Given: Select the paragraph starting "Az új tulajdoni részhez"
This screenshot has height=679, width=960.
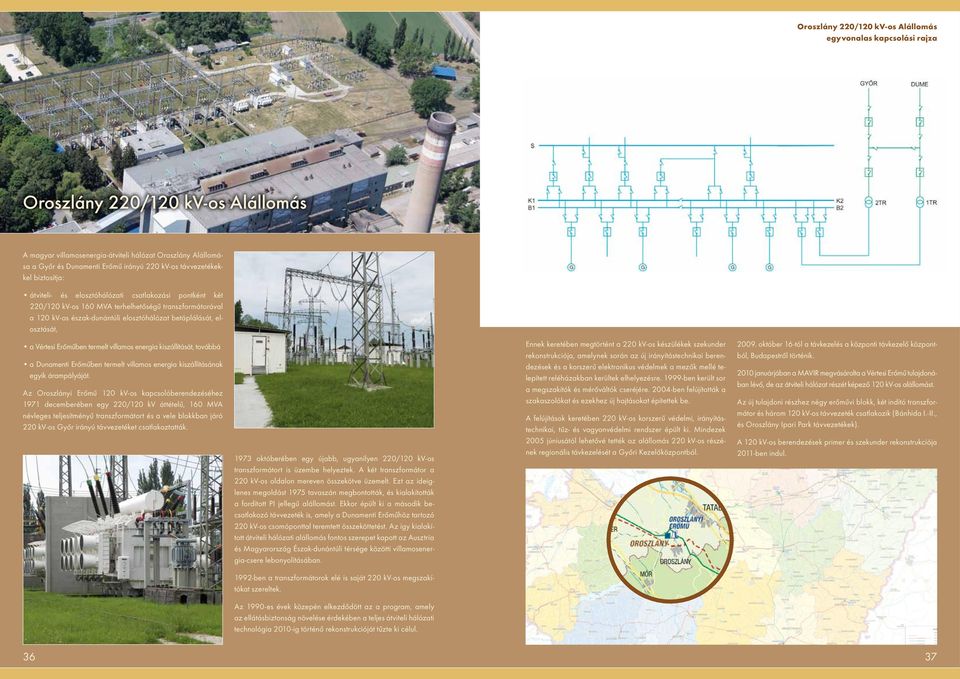Looking at the screenshot, I should tap(837, 413).
